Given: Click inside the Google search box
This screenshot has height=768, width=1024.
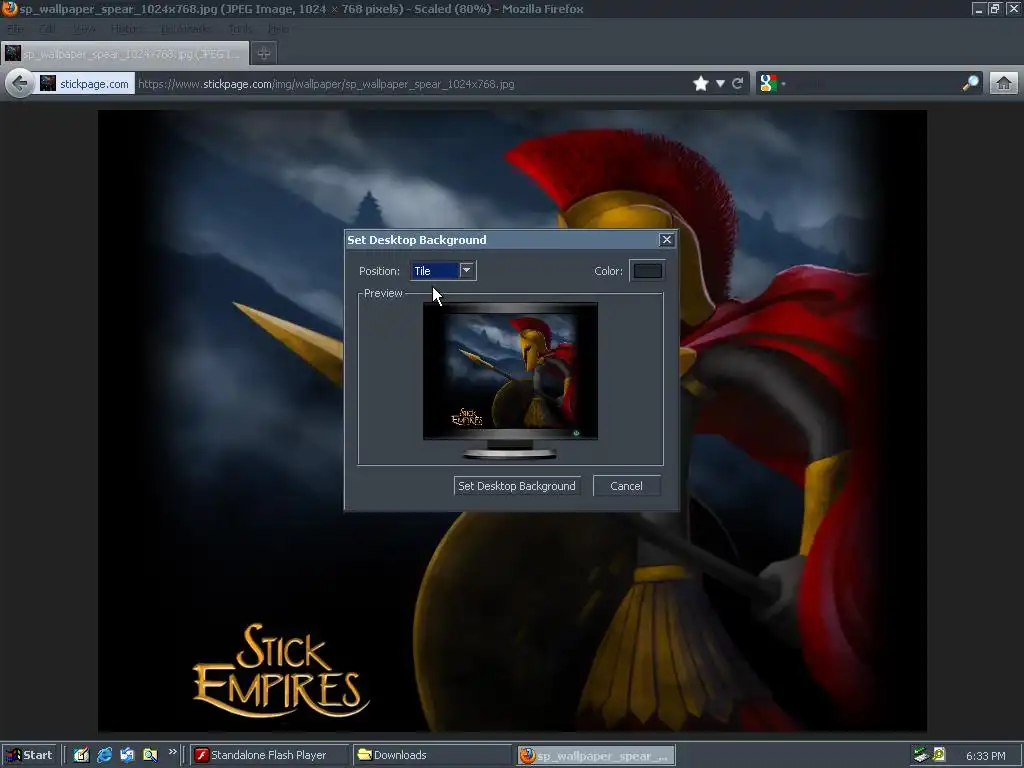Looking at the screenshot, I should 874,84.
